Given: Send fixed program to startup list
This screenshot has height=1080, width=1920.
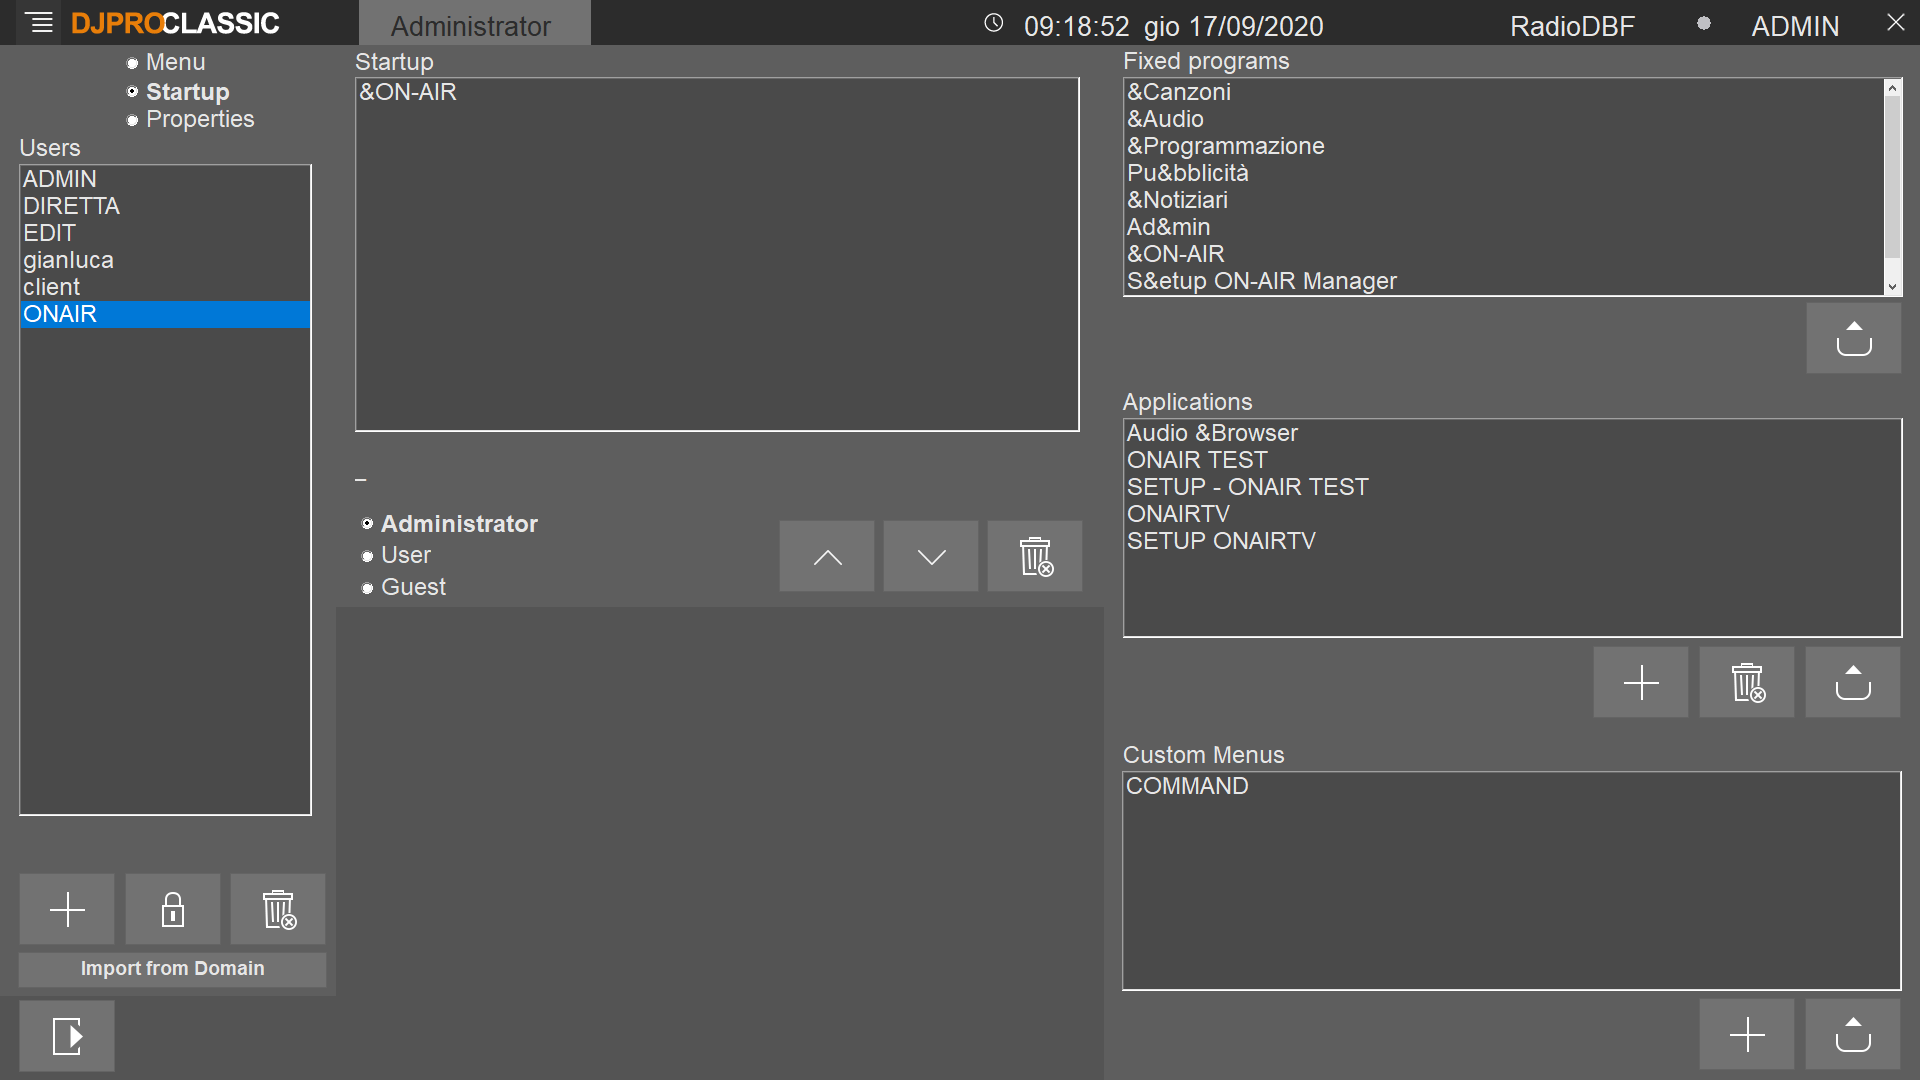Looking at the screenshot, I should 1853,339.
